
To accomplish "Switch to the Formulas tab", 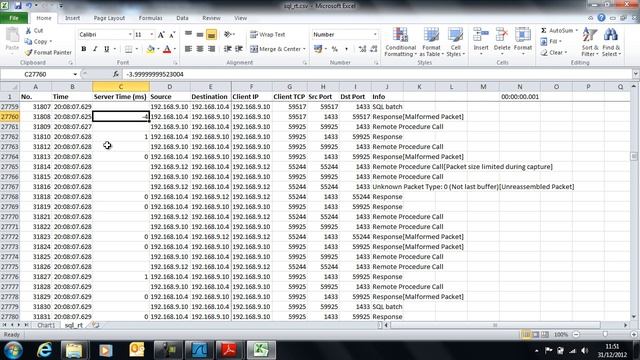I will tap(151, 18).
